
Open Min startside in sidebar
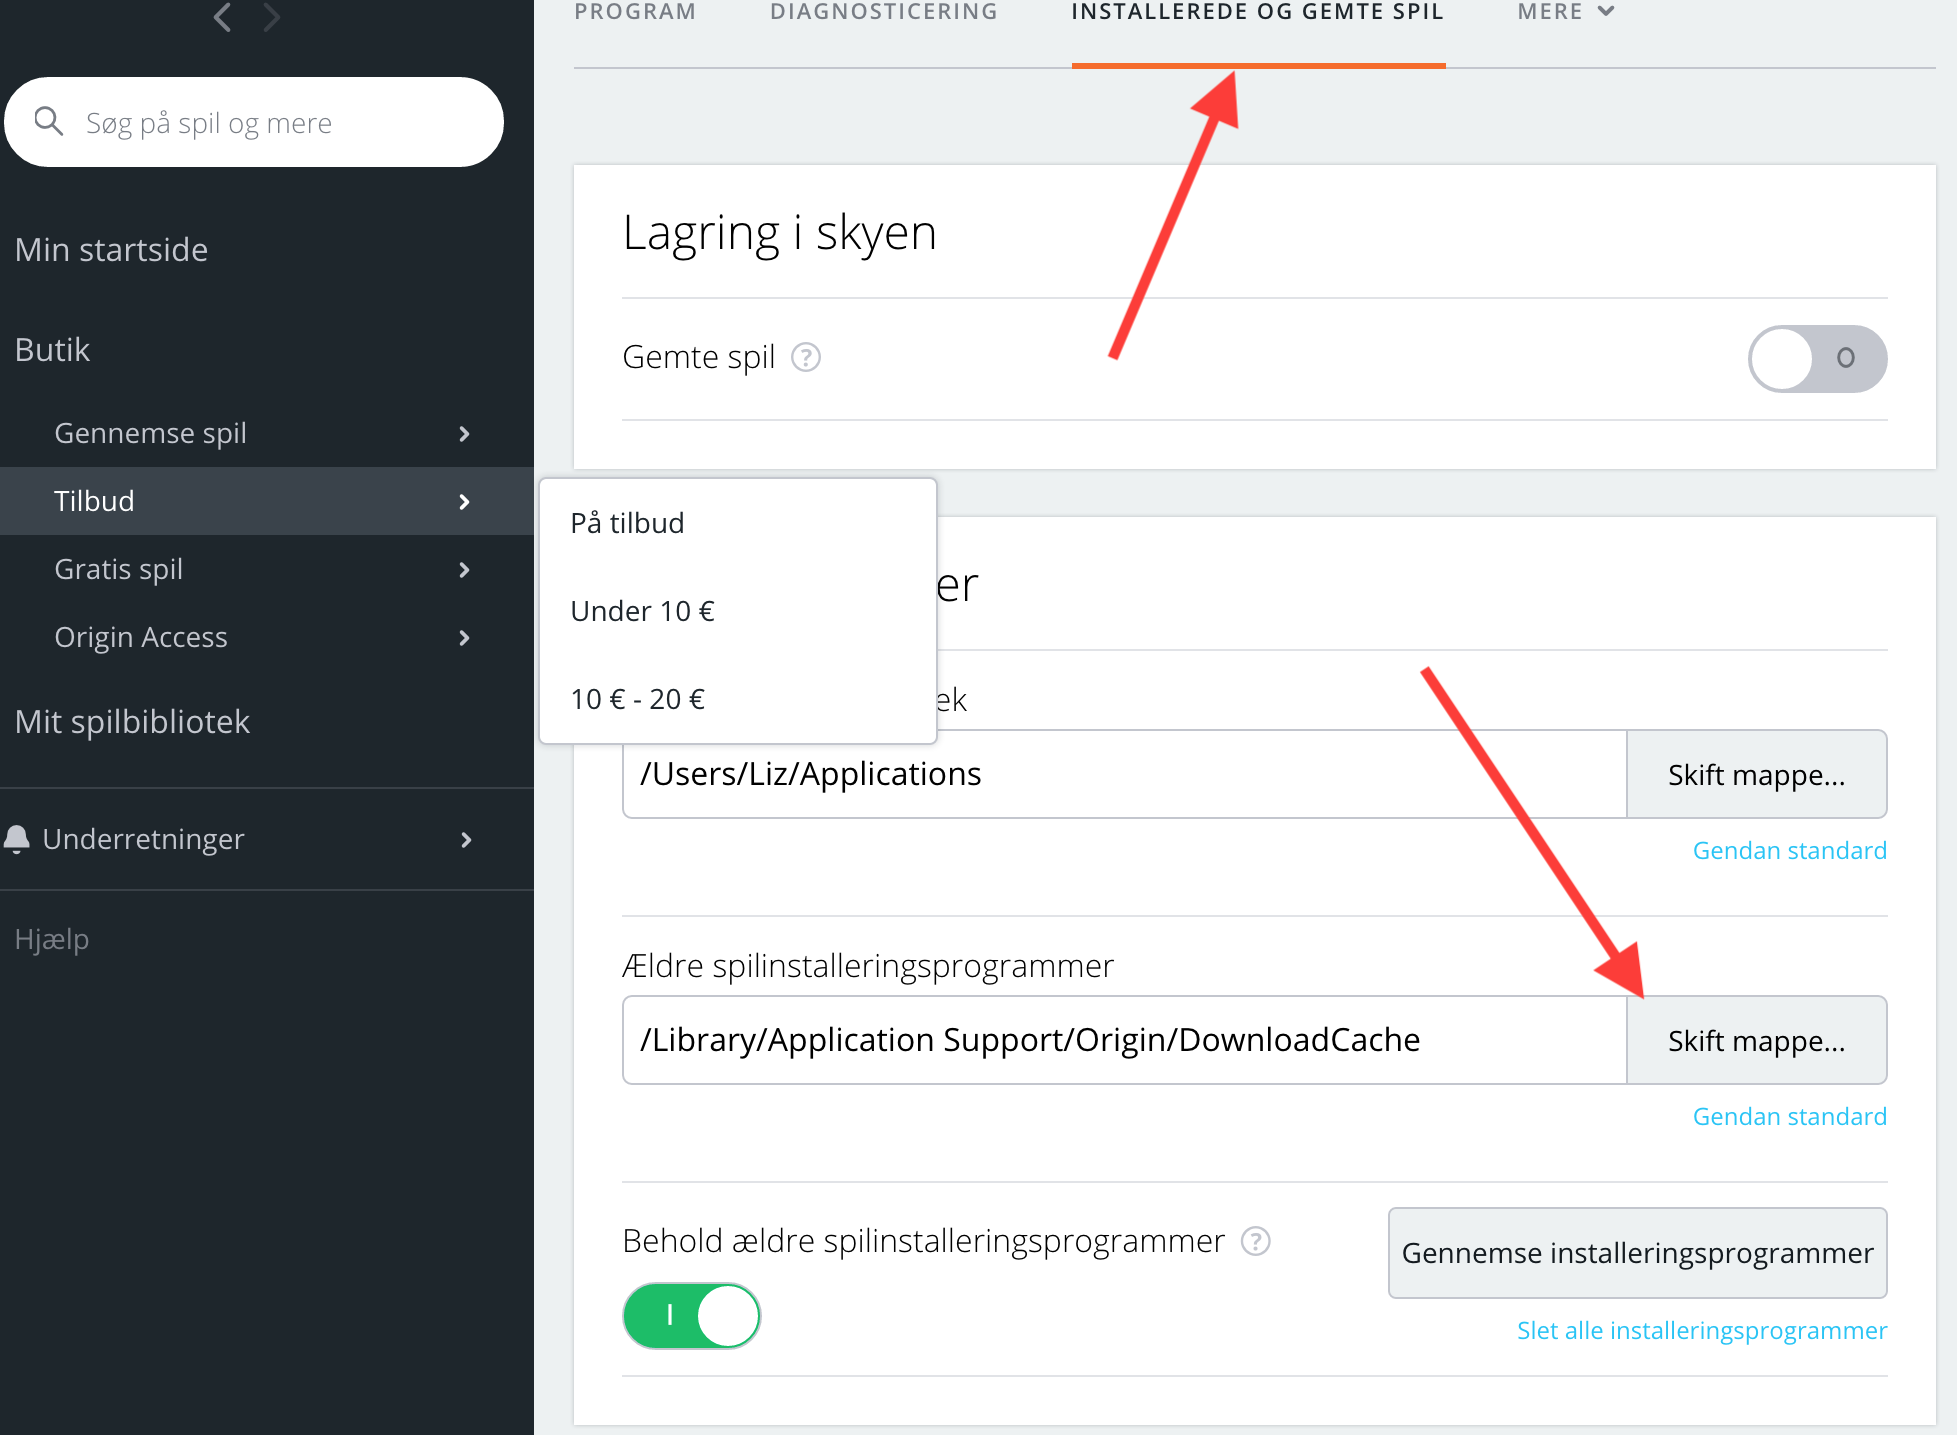tap(111, 249)
